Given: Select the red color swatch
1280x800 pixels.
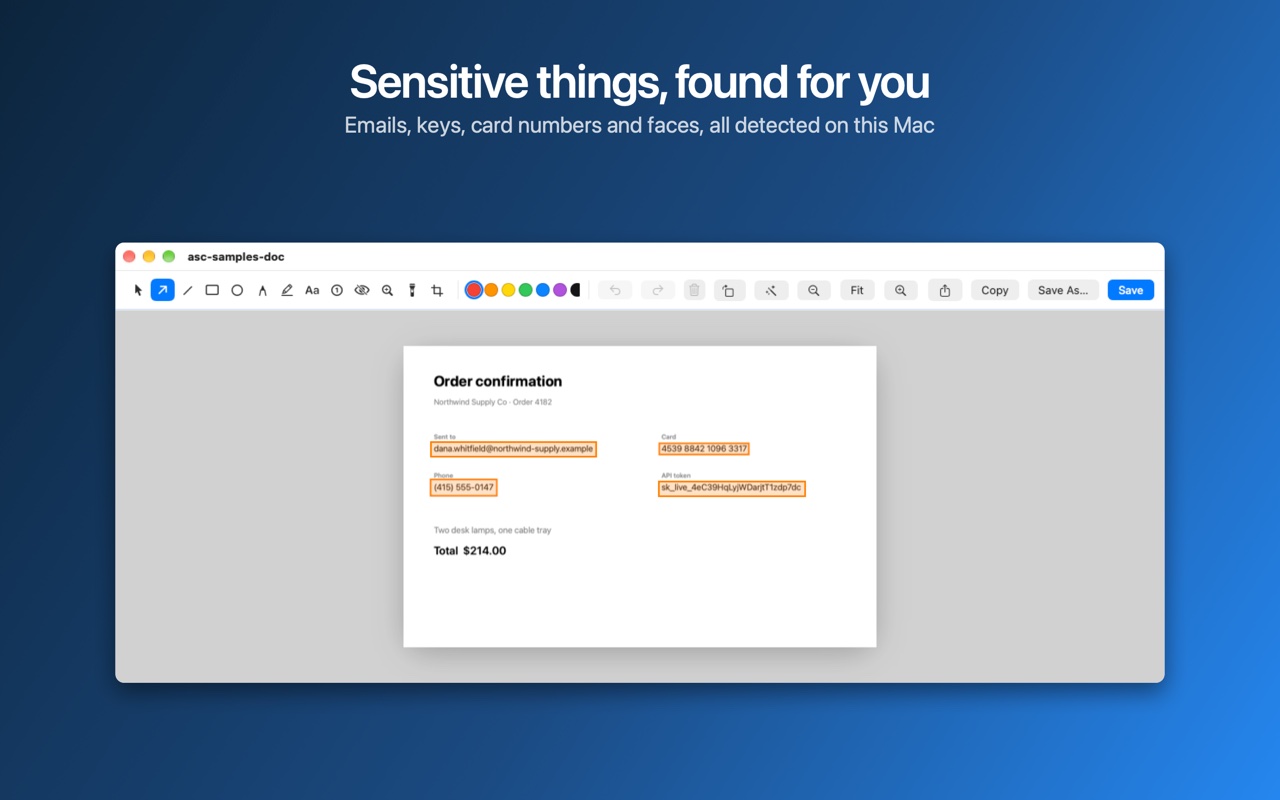Looking at the screenshot, I should pos(474,290).
